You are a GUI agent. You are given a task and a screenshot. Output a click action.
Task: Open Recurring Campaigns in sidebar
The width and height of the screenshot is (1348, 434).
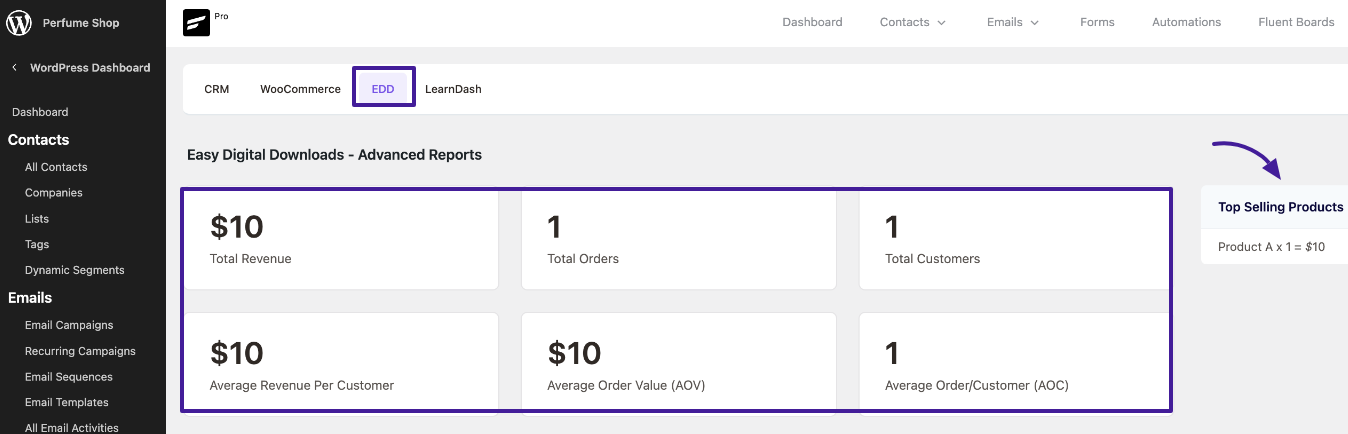(x=80, y=351)
